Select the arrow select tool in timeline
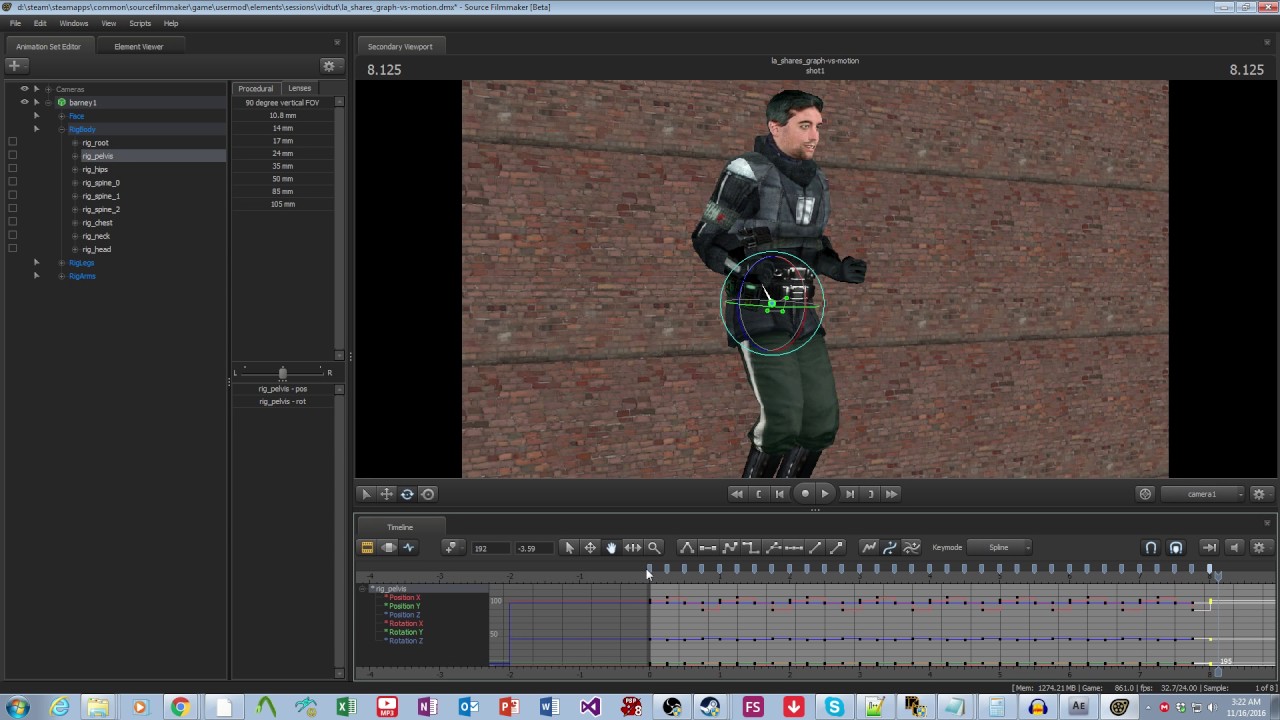The width and height of the screenshot is (1280, 720). point(569,547)
